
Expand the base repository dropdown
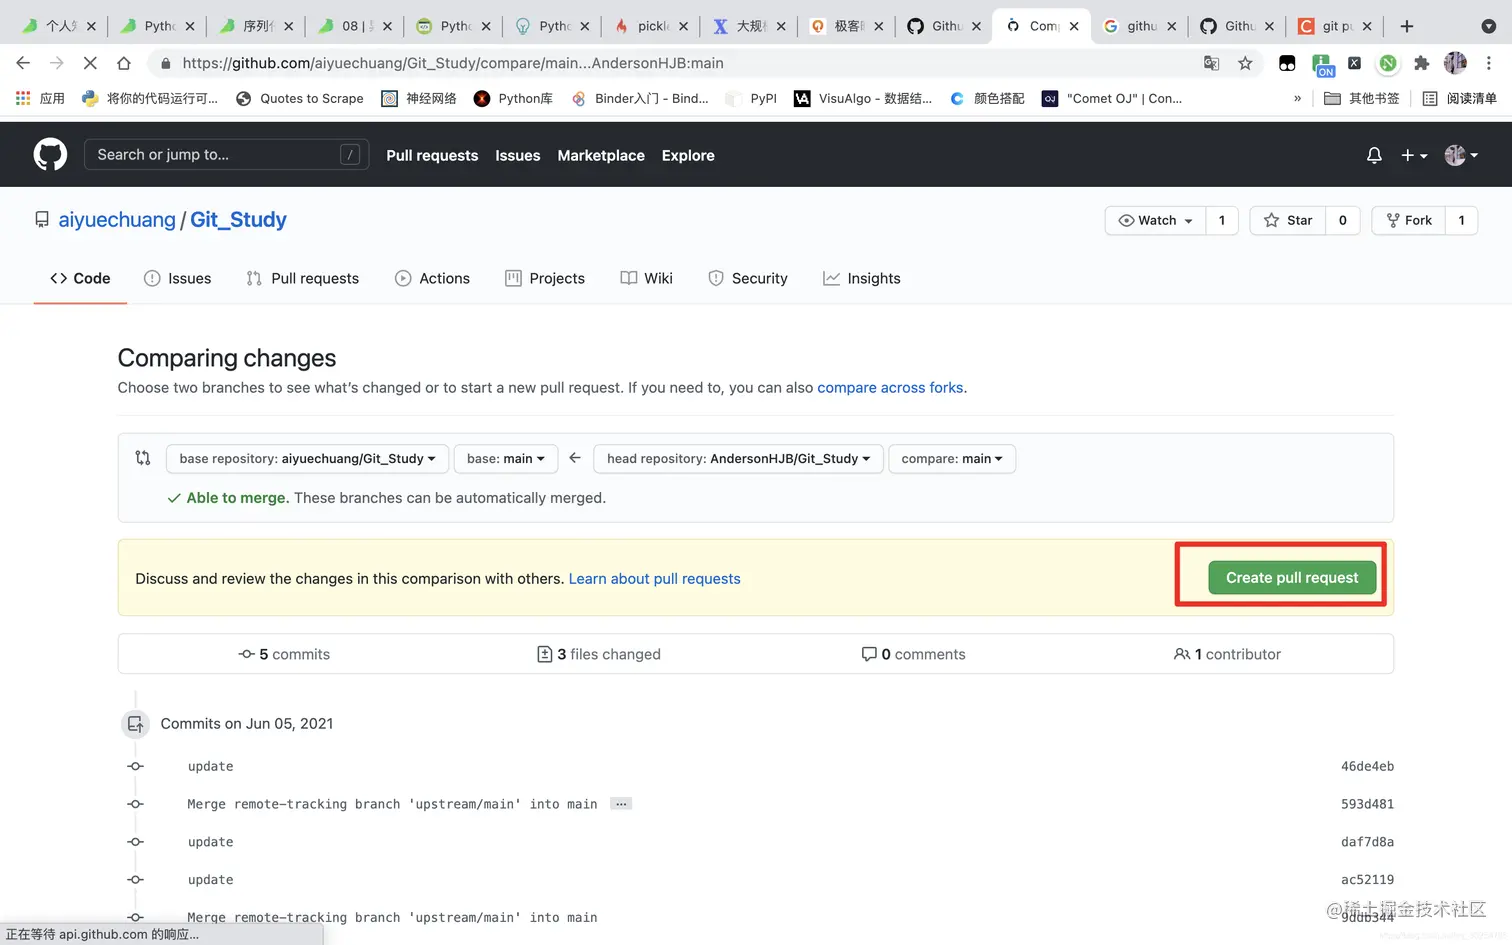307,459
